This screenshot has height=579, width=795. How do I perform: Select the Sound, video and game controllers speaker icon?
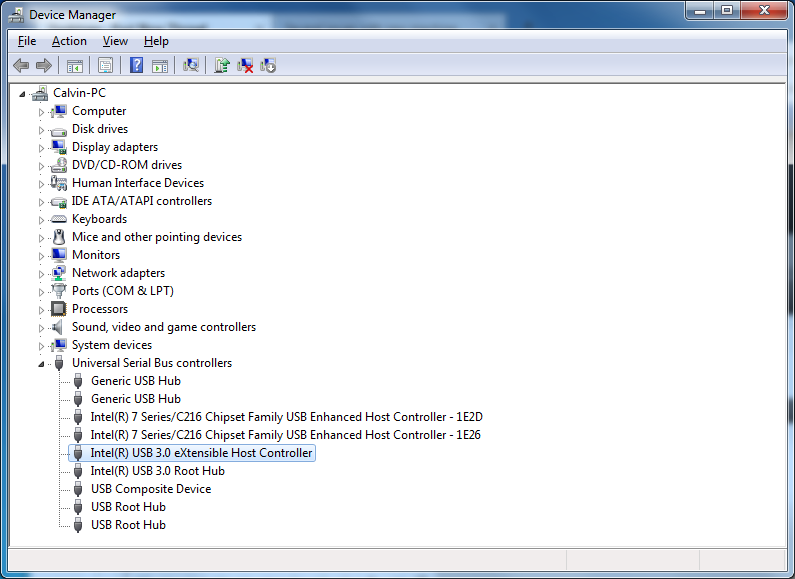(x=58, y=327)
